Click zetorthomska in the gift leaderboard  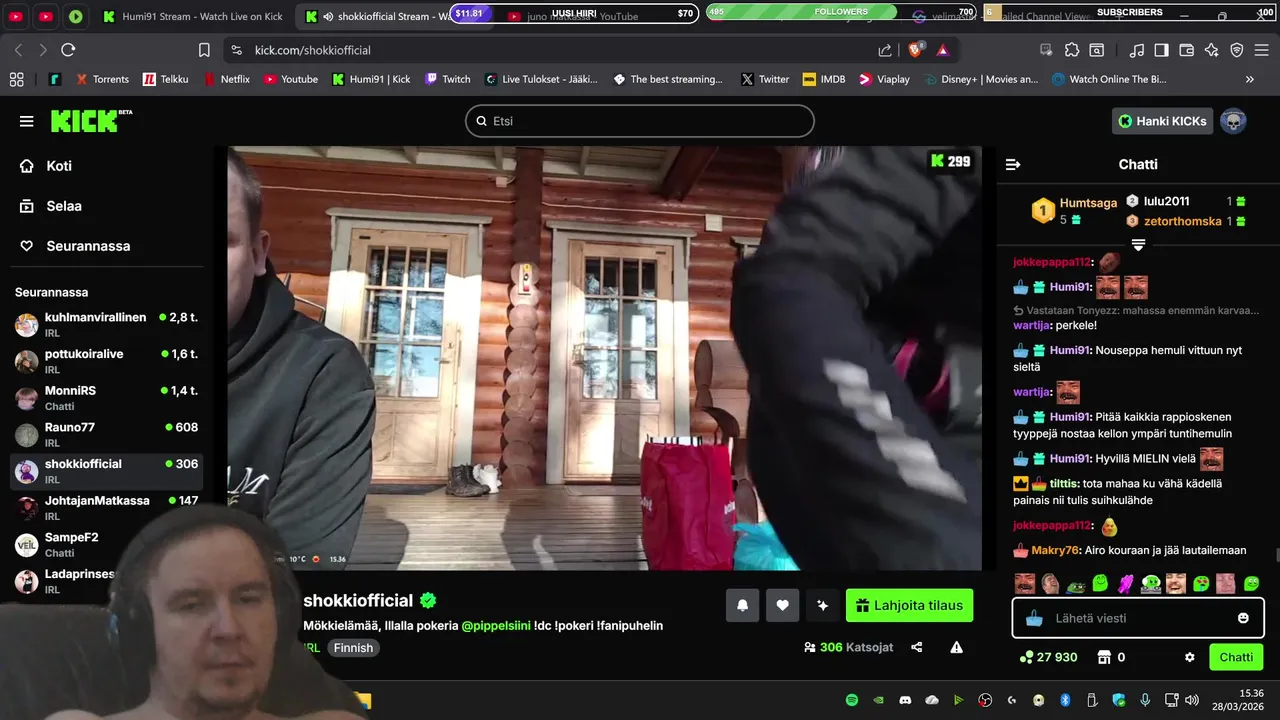pyautogui.click(x=1183, y=221)
